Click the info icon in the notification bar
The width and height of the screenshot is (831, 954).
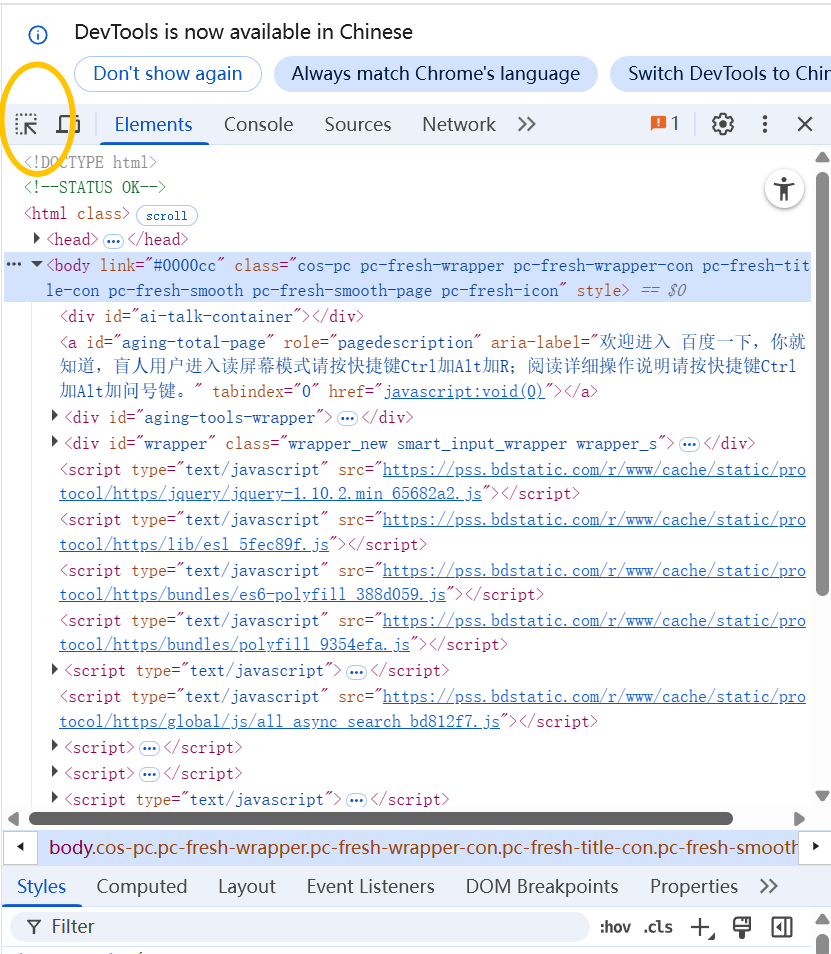38,35
